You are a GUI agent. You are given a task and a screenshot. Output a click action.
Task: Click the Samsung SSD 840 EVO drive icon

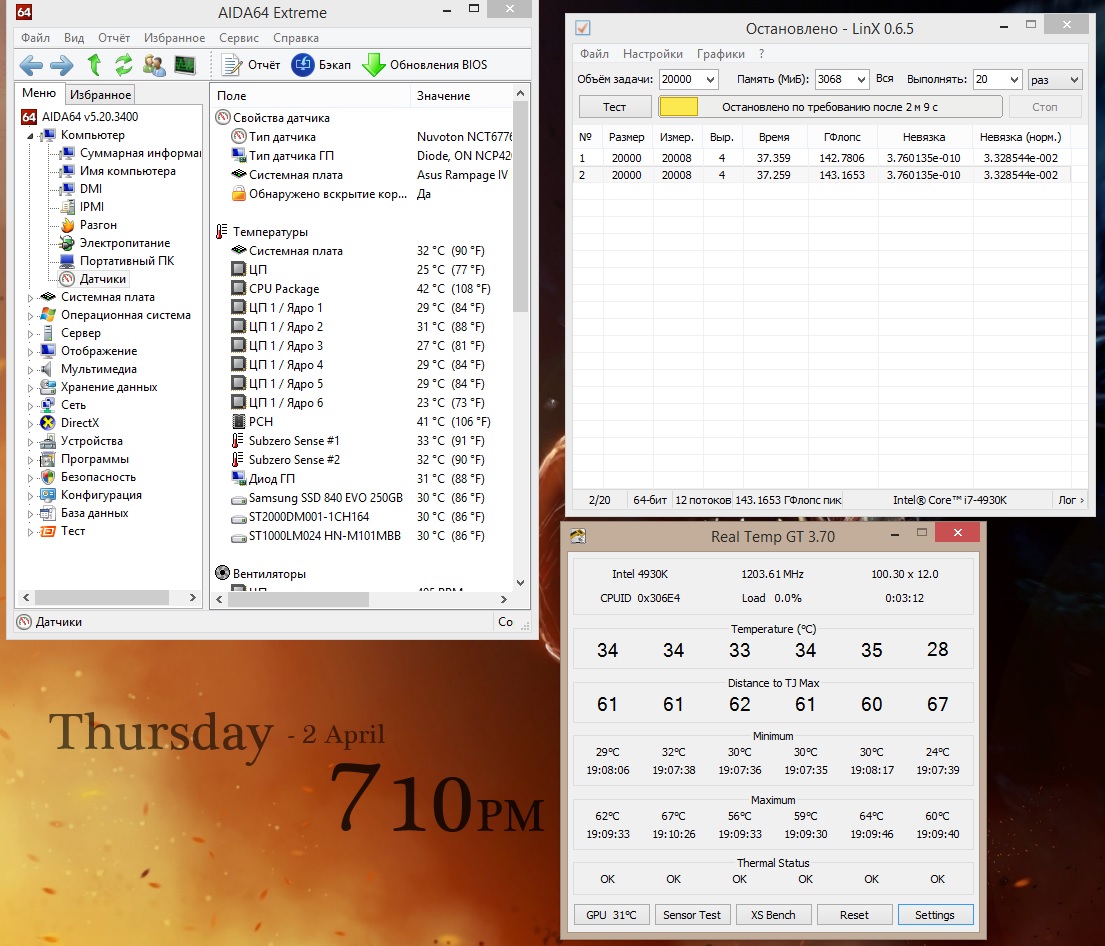[238, 498]
